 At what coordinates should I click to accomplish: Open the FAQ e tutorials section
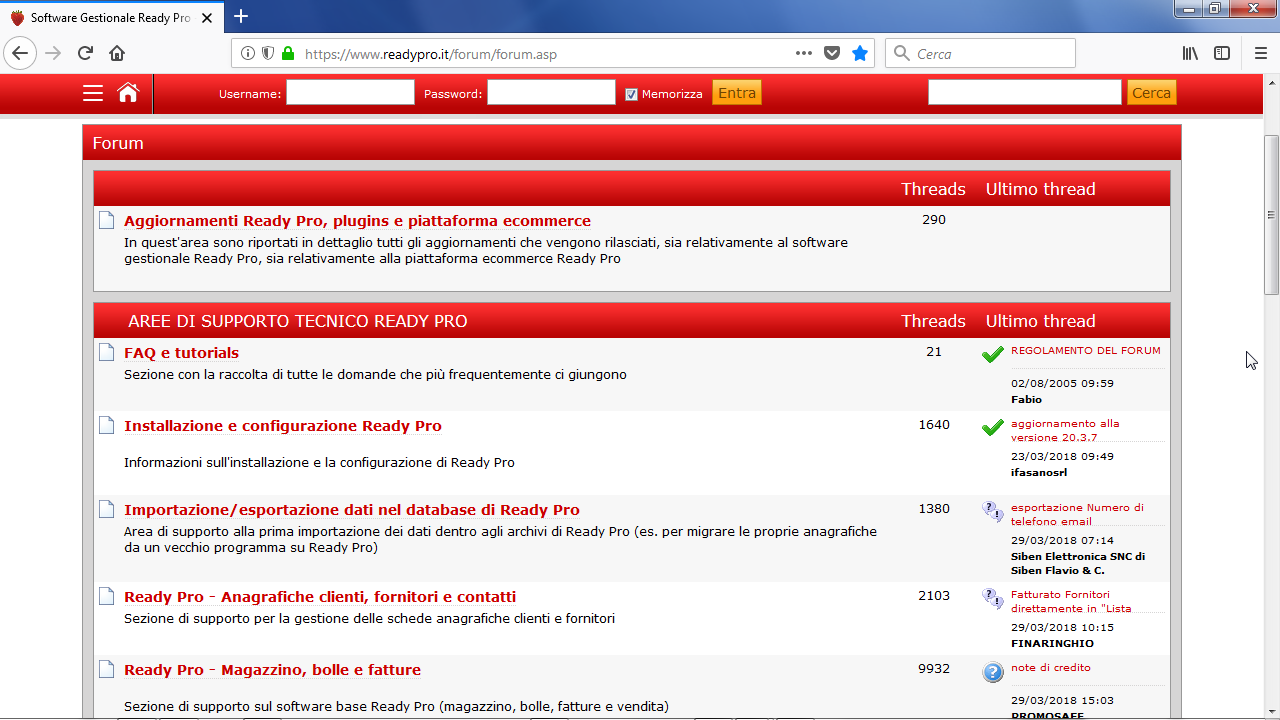pyautogui.click(x=181, y=353)
